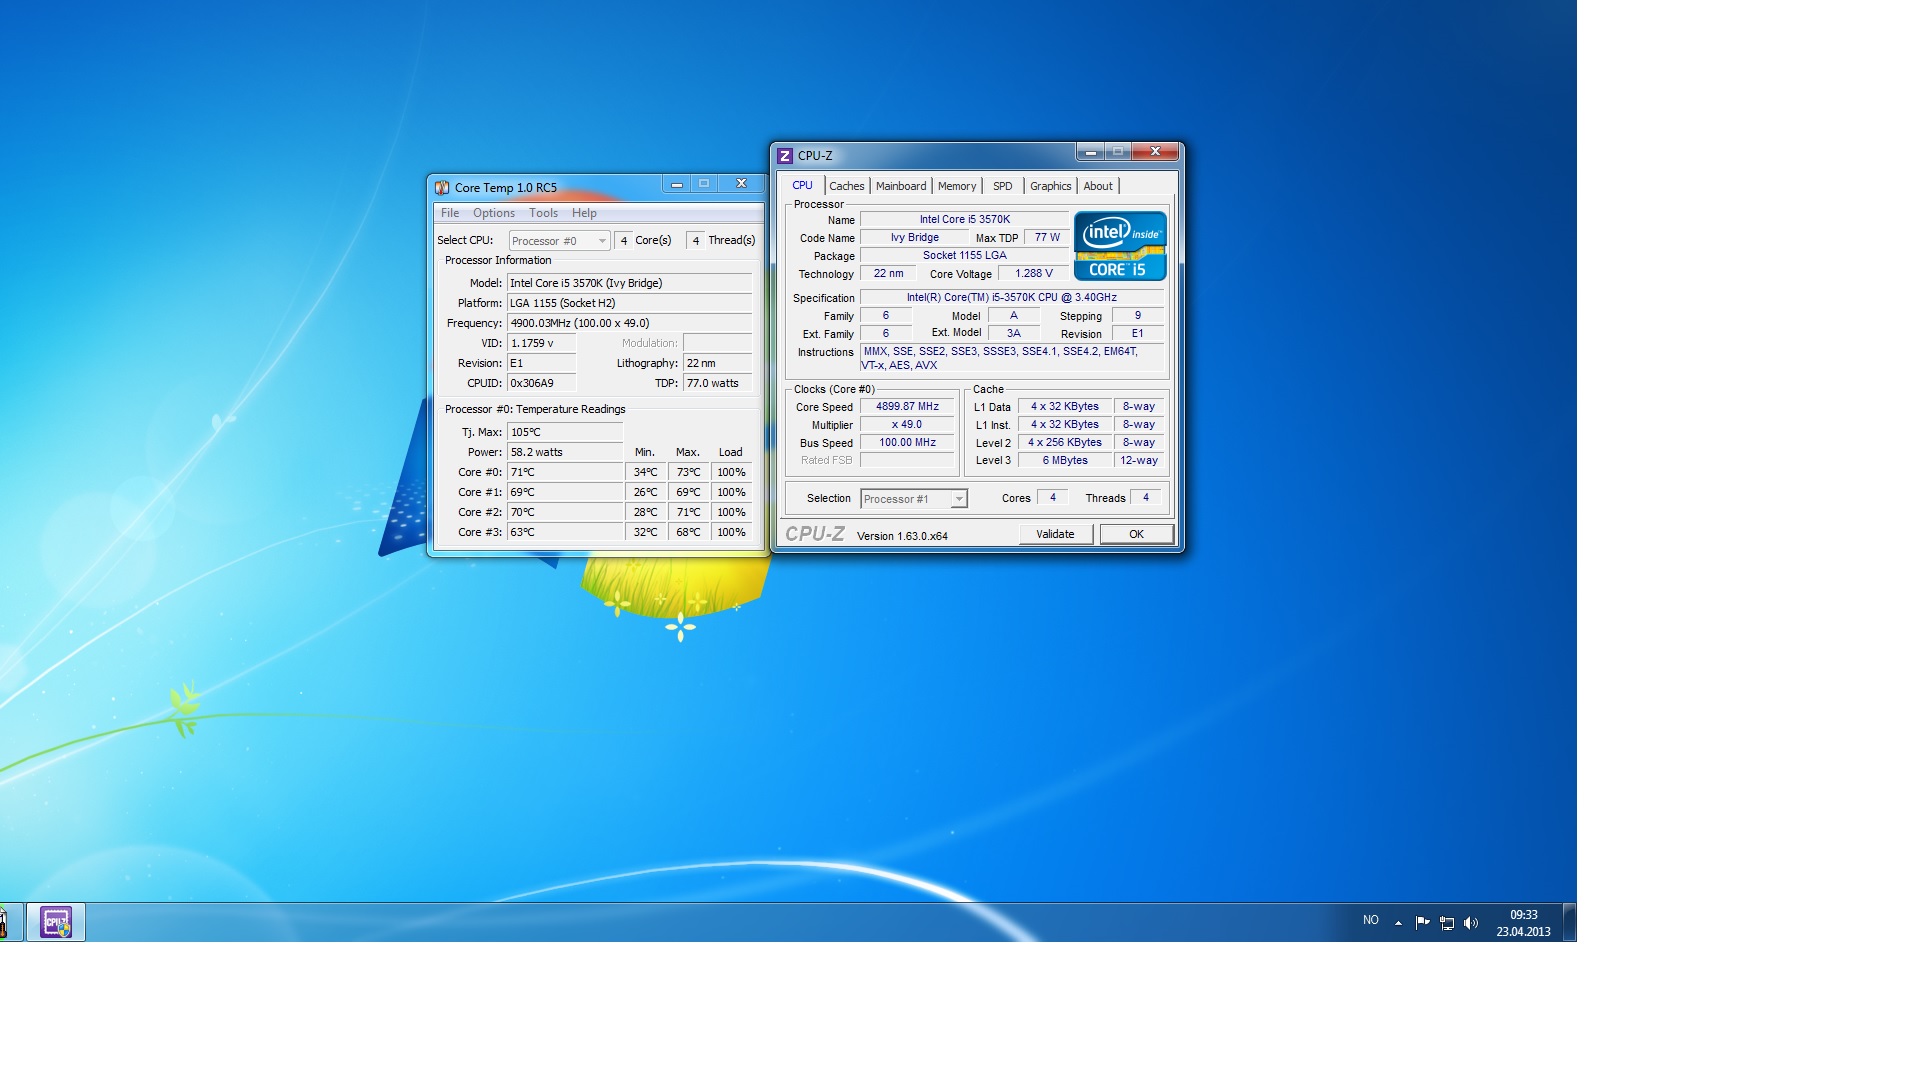1920x1080 pixels.
Task: Open the network tray icon
Action: [1446, 922]
